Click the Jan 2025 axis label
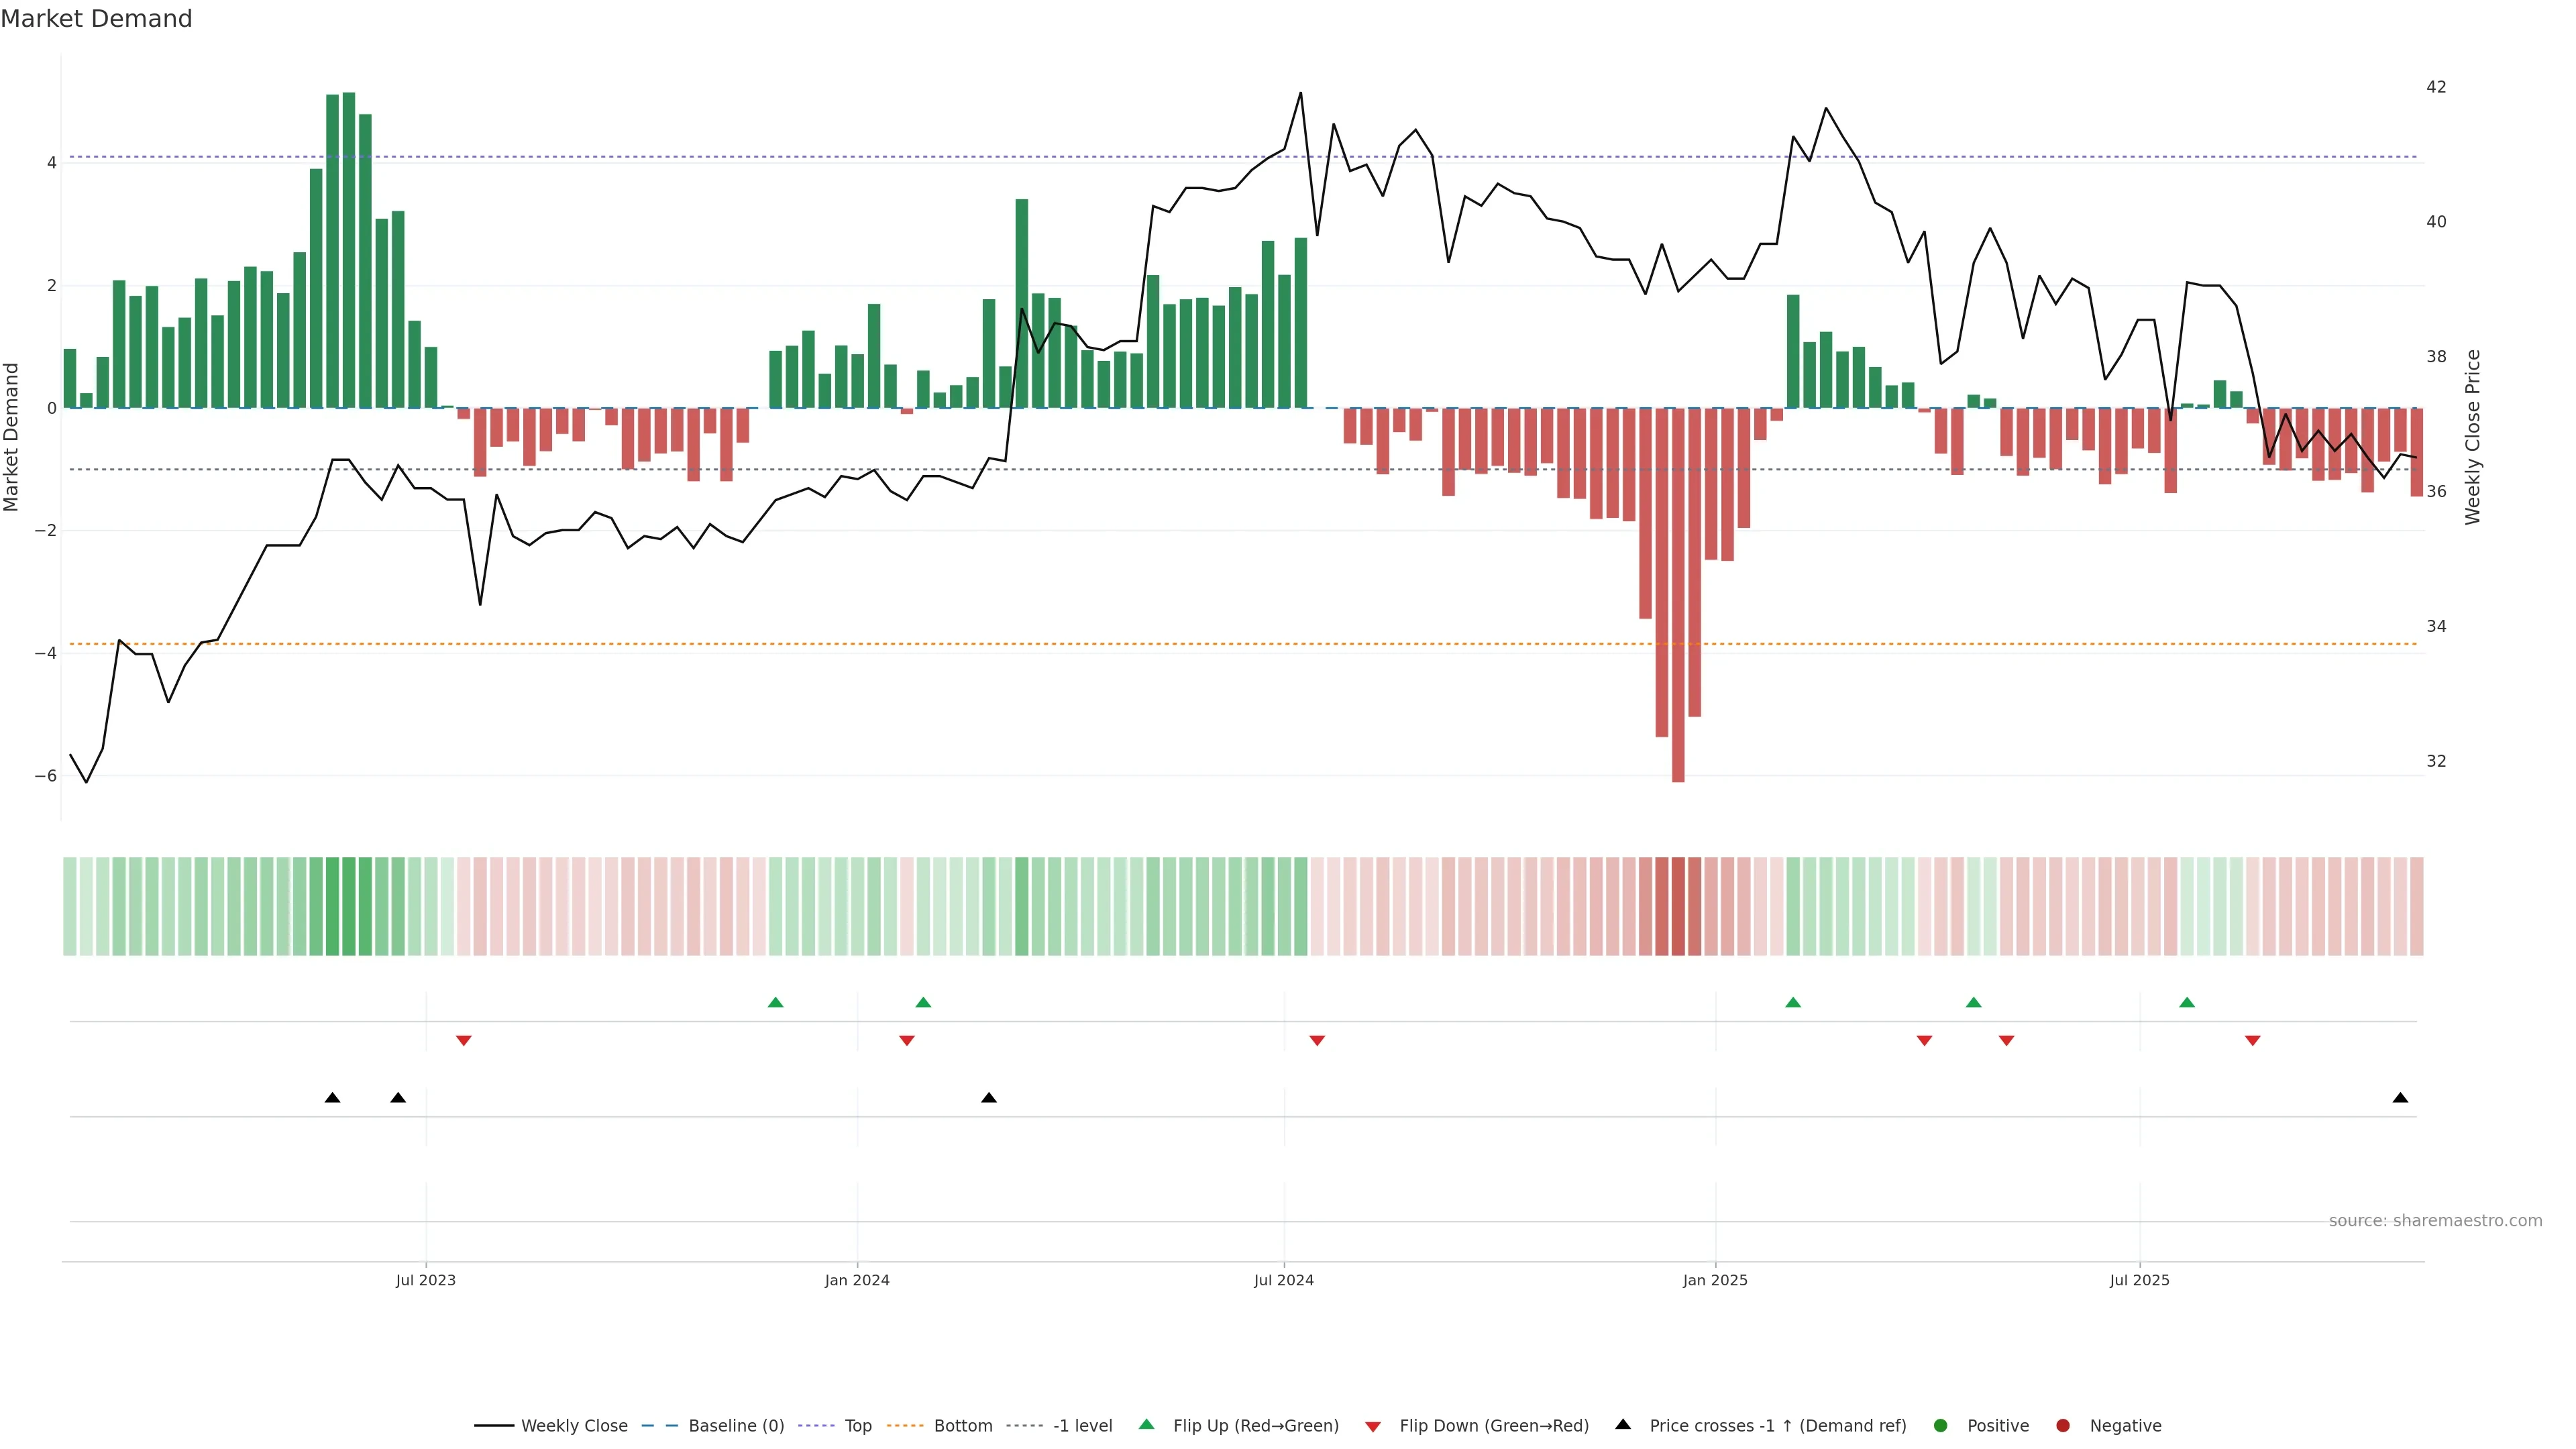Screen dimensions: 2576x1449 (1715, 1280)
